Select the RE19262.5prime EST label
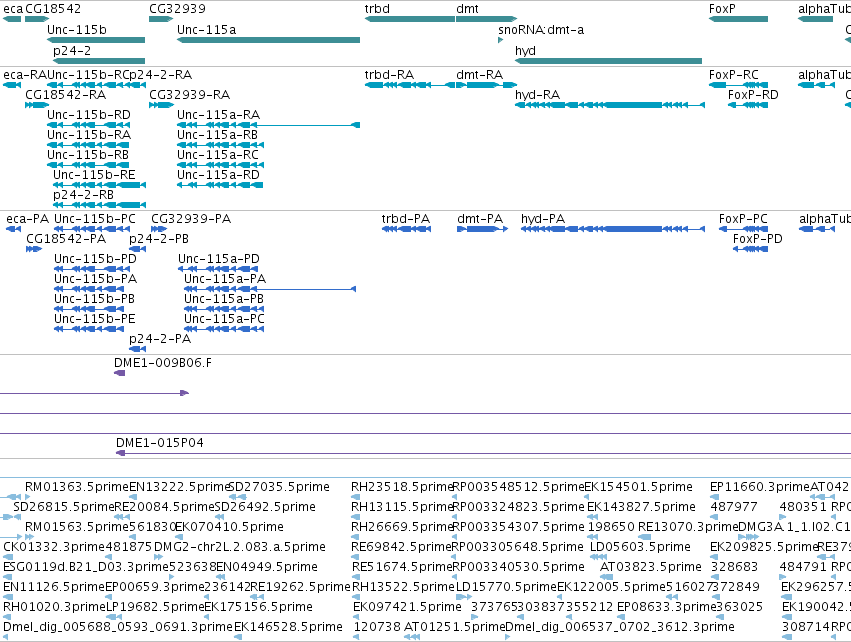851x642 pixels. [x=301, y=587]
